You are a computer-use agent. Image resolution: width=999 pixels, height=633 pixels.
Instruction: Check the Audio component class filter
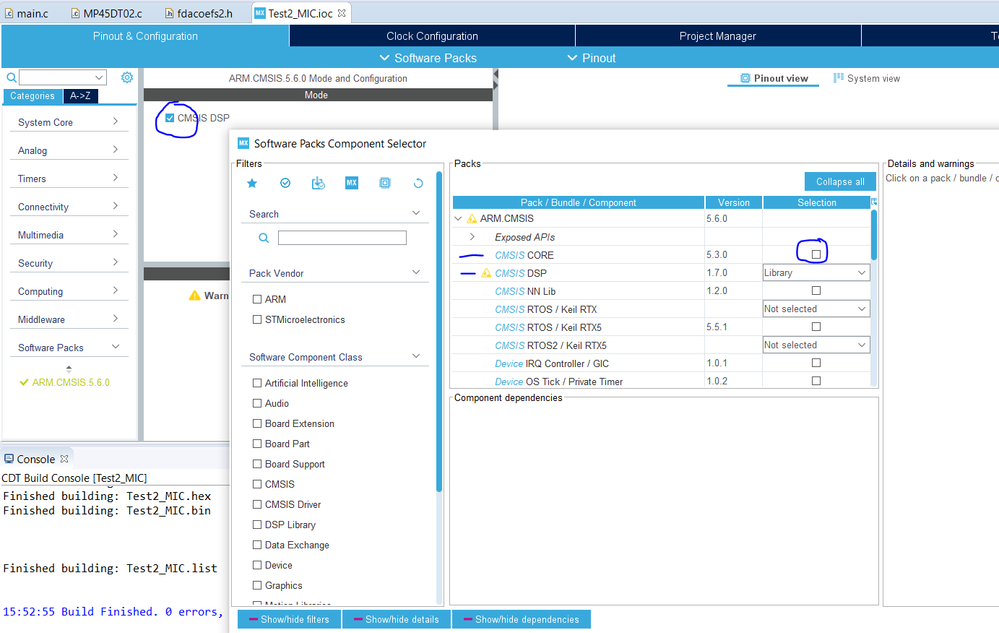(x=257, y=404)
